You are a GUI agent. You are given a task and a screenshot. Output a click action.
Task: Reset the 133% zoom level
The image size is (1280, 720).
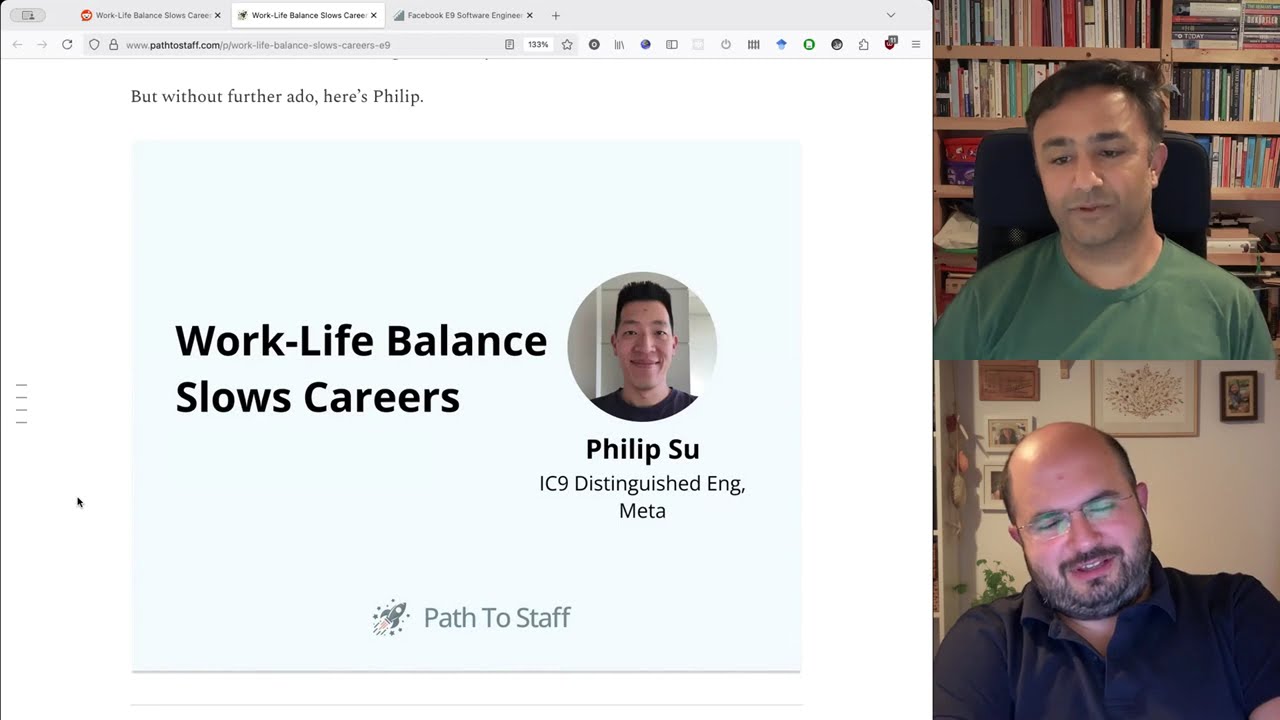click(x=538, y=45)
